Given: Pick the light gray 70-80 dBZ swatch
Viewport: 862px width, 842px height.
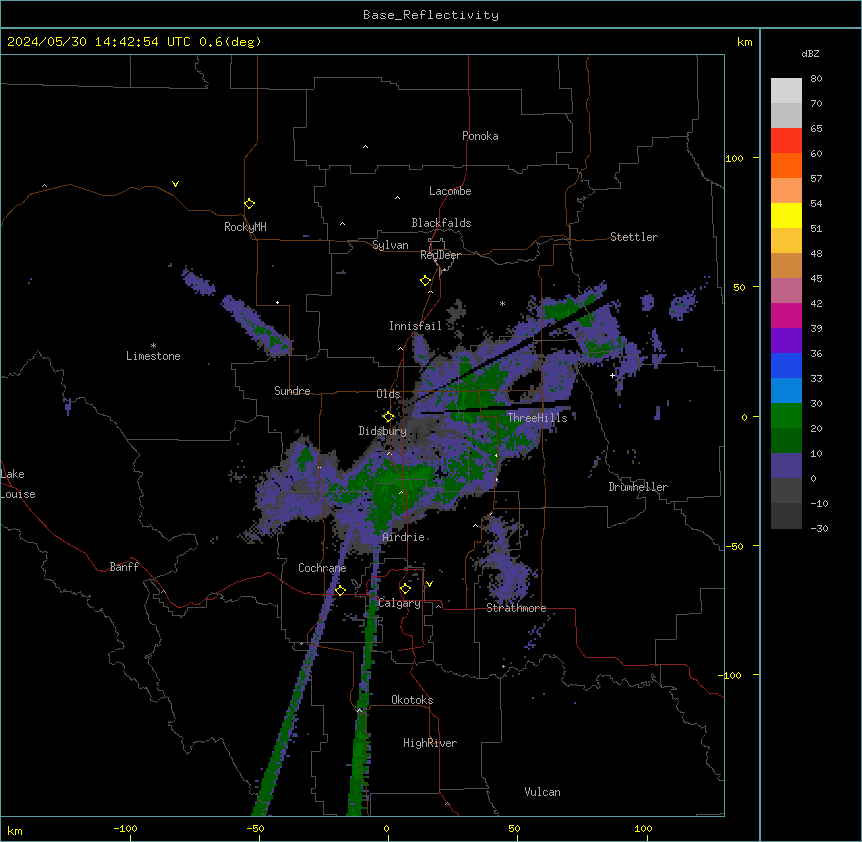Looking at the screenshot, I should [x=786, y=91].
